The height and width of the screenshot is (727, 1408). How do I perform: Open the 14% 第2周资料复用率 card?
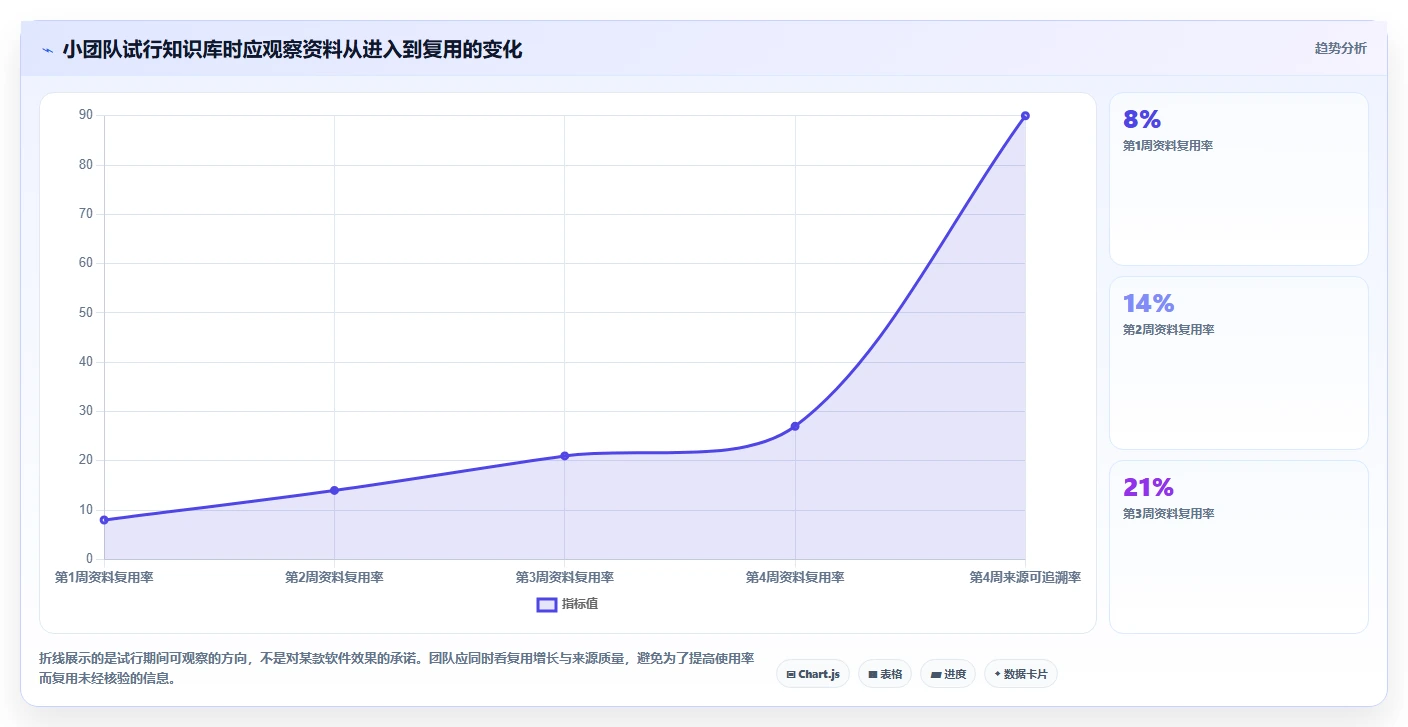coord(1238,363)
